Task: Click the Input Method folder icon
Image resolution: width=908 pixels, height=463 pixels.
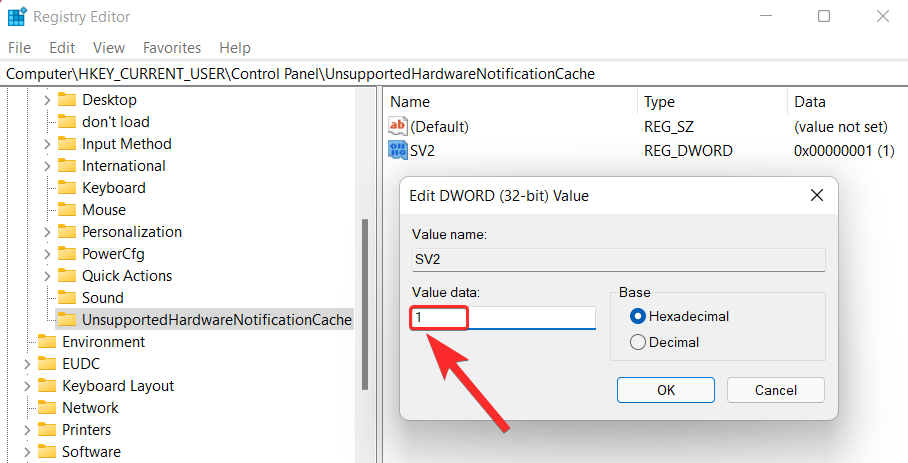Action: pos(67,144)
